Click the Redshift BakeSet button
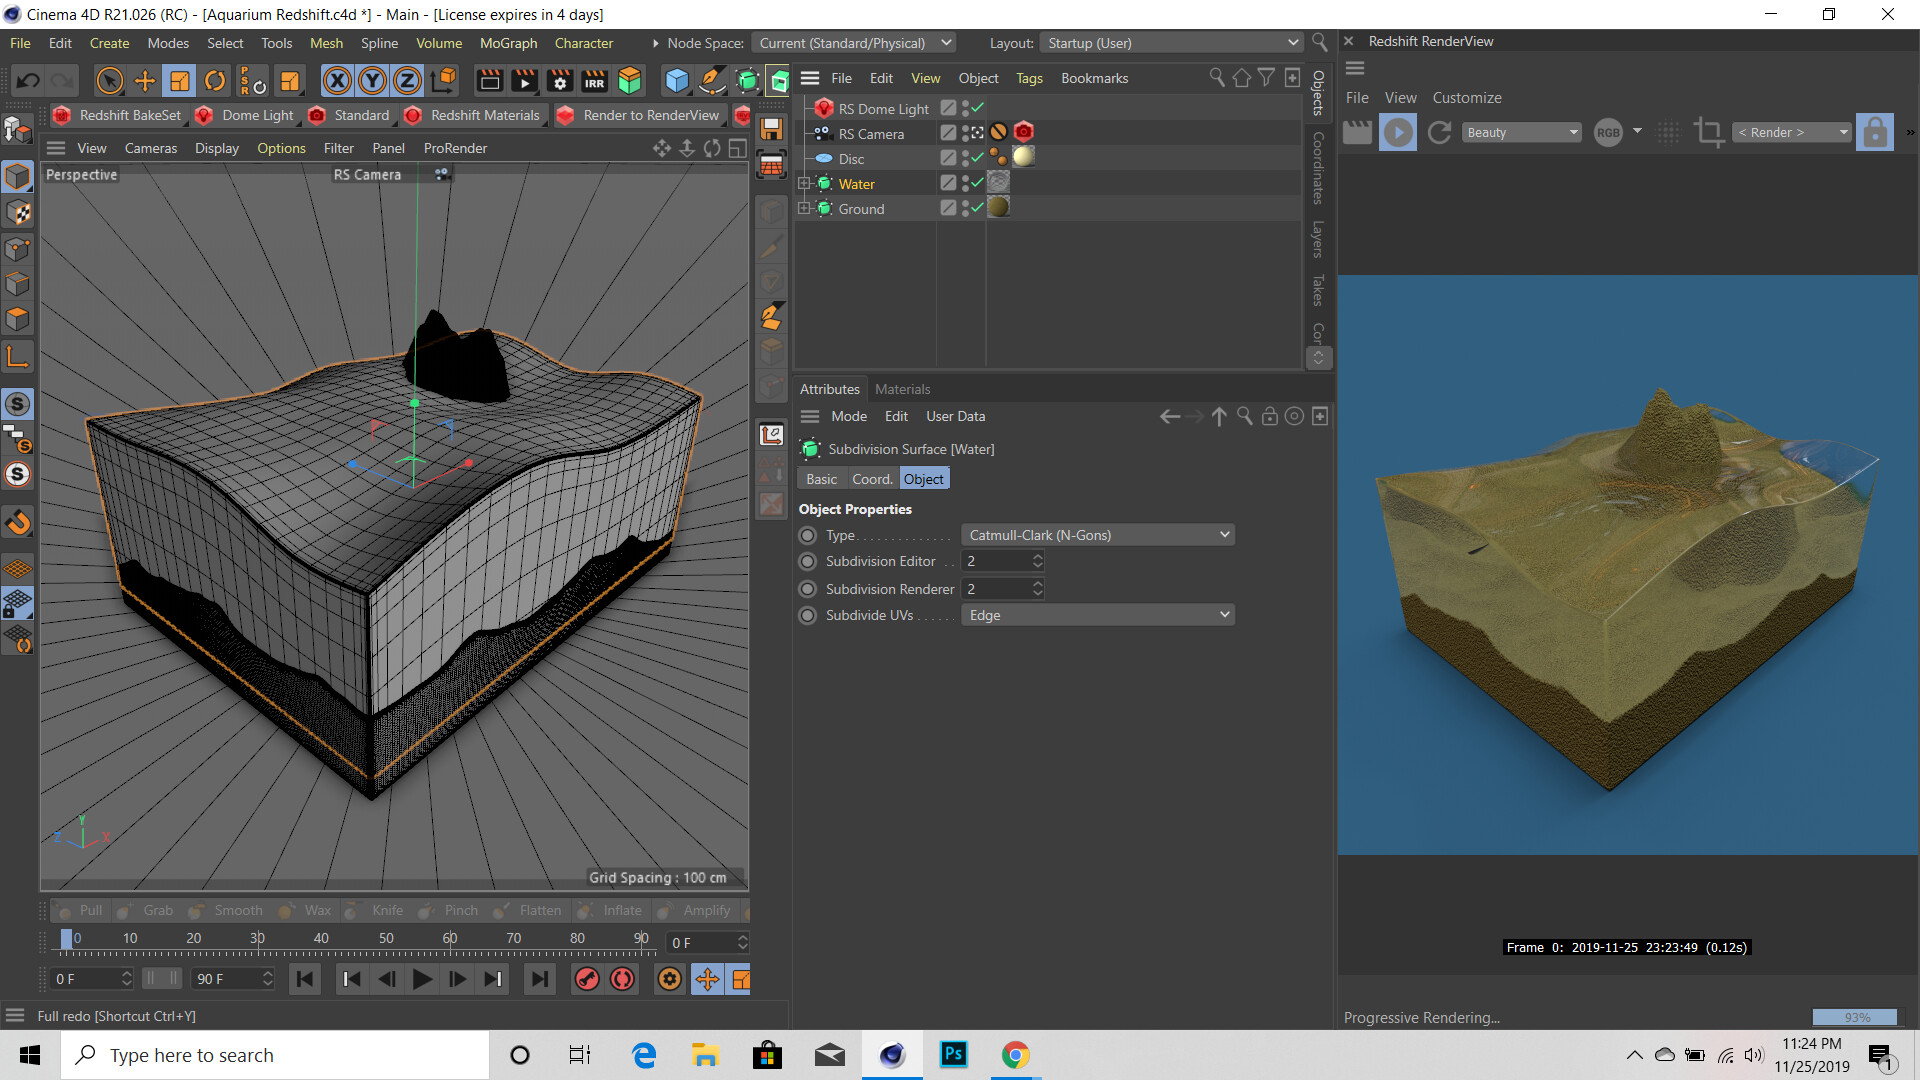 click(x=119, y=115)
